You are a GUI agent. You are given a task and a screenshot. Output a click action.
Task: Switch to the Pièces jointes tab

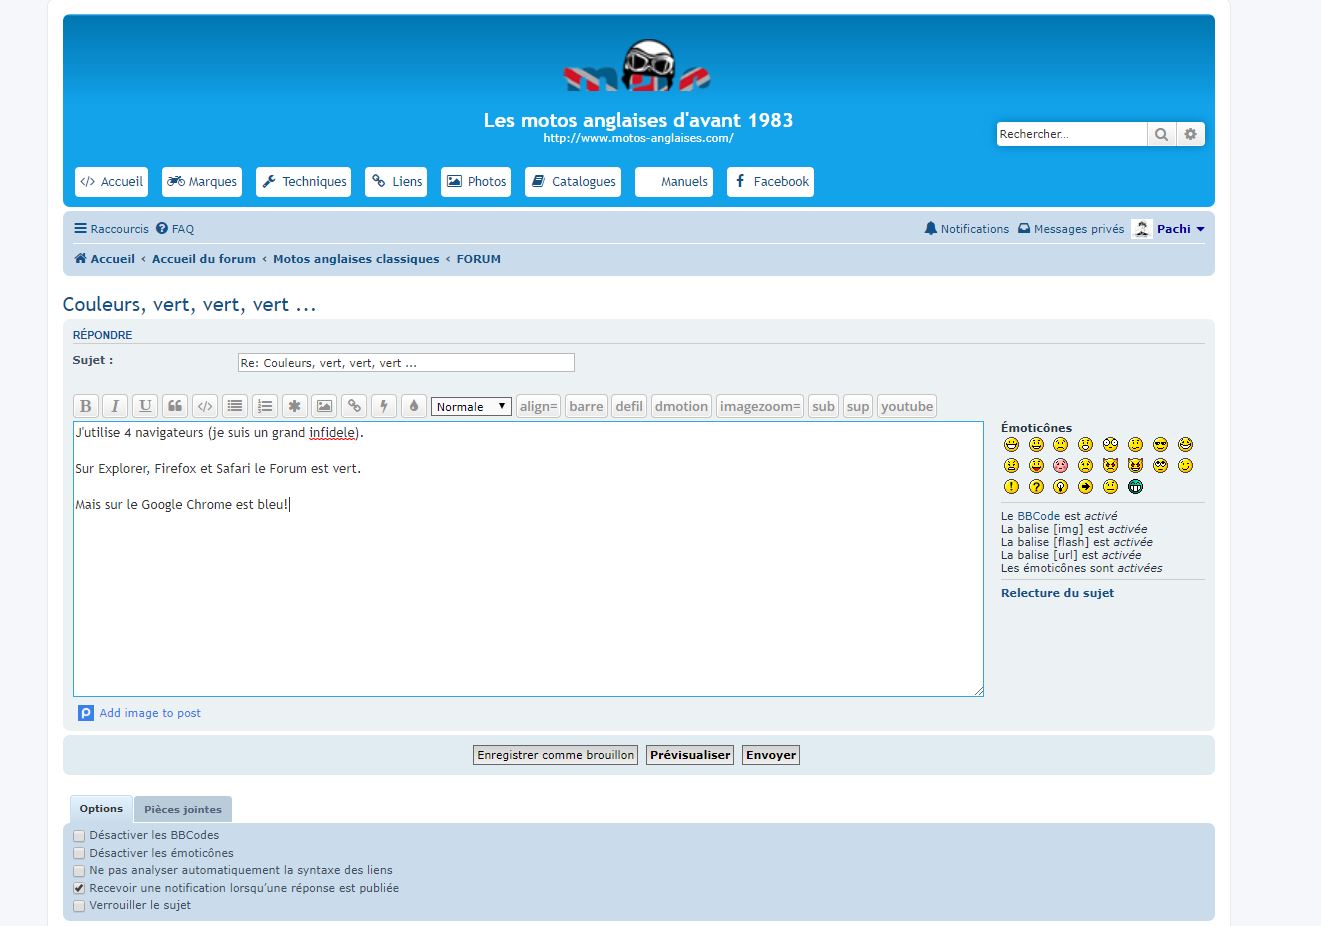pyautogui.click(x=183, y=809)
